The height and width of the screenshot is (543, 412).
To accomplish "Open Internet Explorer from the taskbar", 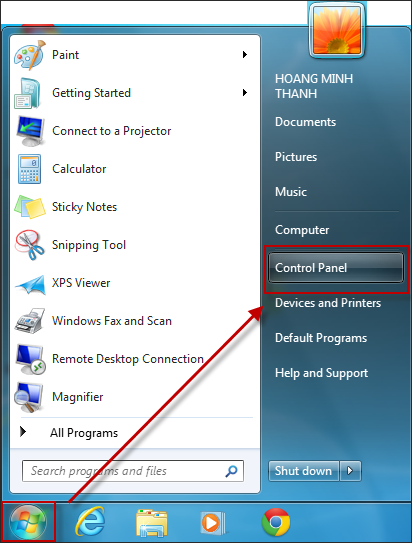I will (90, 522).
